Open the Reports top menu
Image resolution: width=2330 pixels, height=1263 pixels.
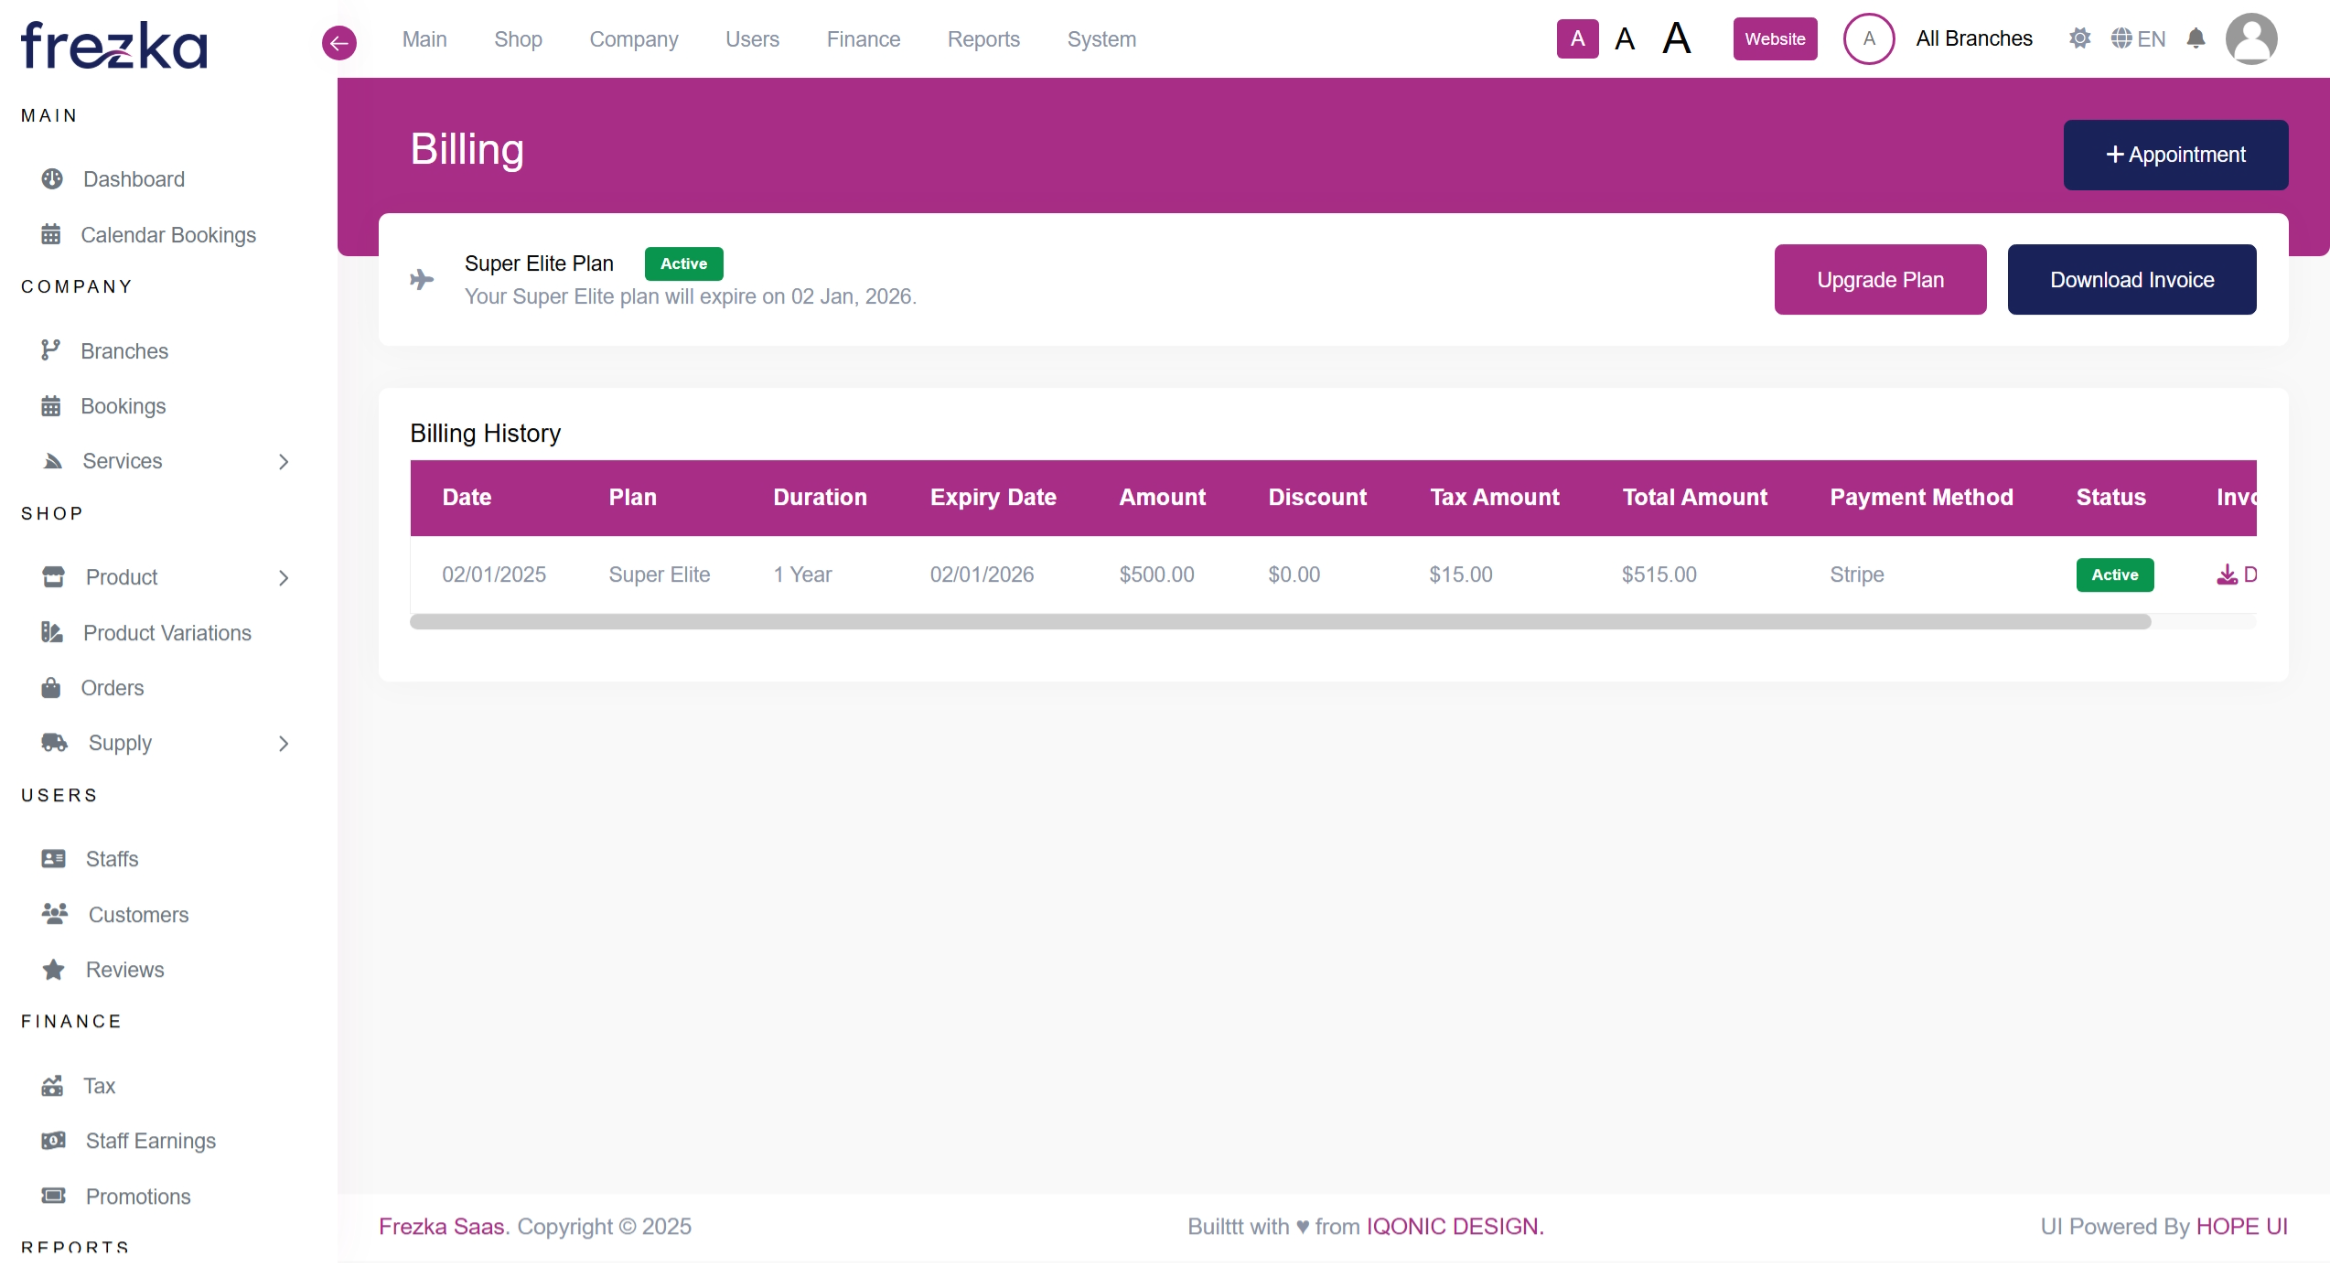click(x=983, y=39)
